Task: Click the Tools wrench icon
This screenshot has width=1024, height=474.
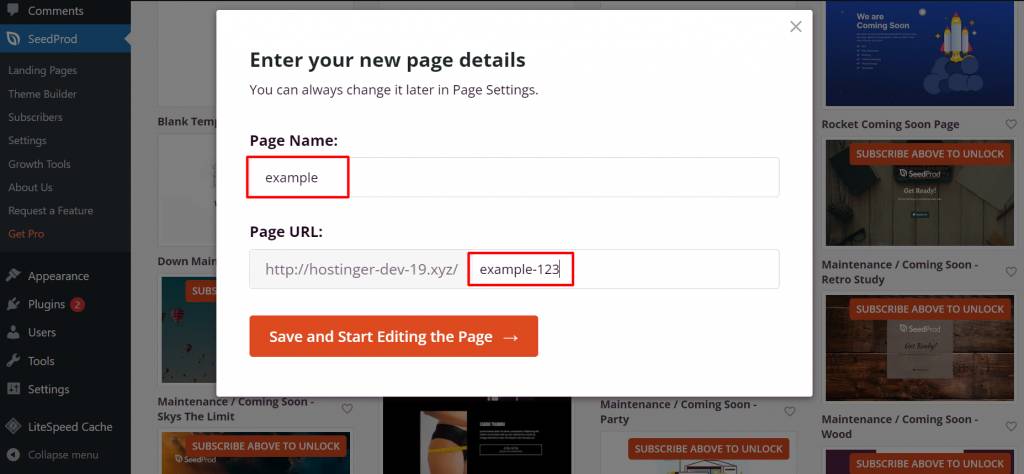Action: [x=13, y=361]
